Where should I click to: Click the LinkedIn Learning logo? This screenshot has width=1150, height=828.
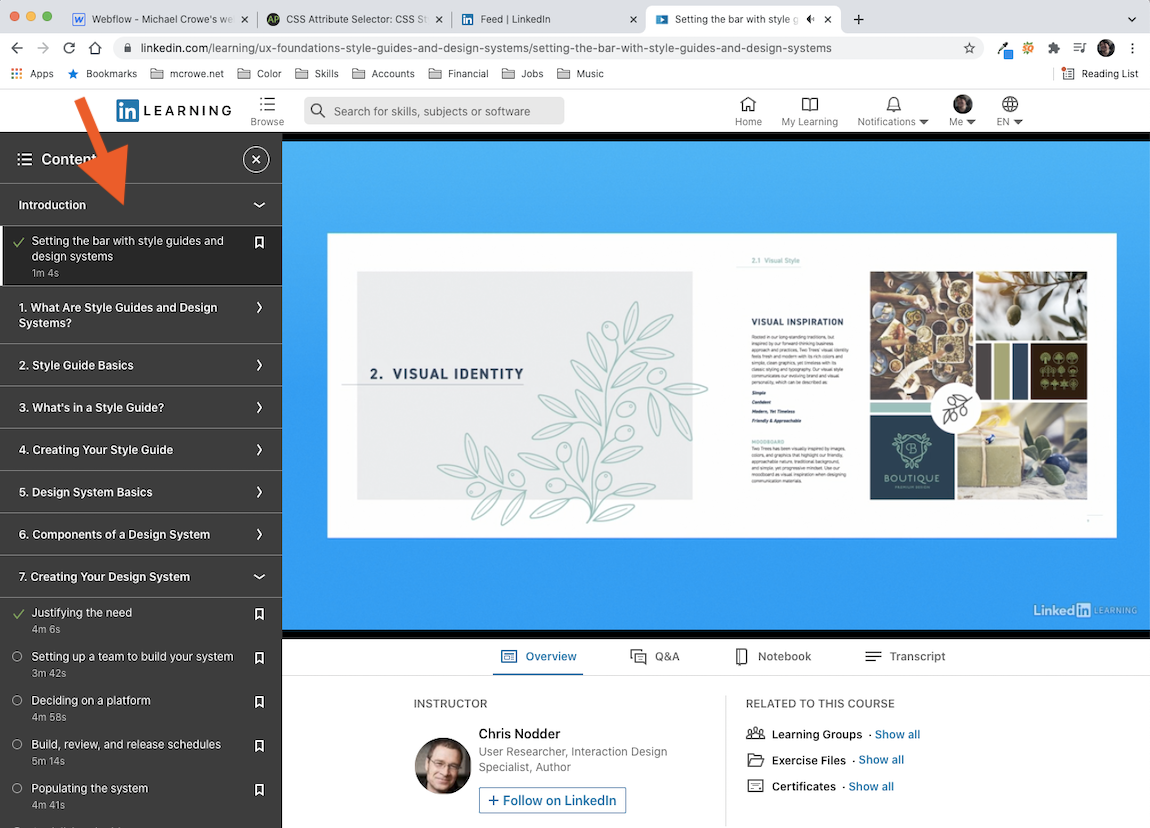click(x=174, y=111)
